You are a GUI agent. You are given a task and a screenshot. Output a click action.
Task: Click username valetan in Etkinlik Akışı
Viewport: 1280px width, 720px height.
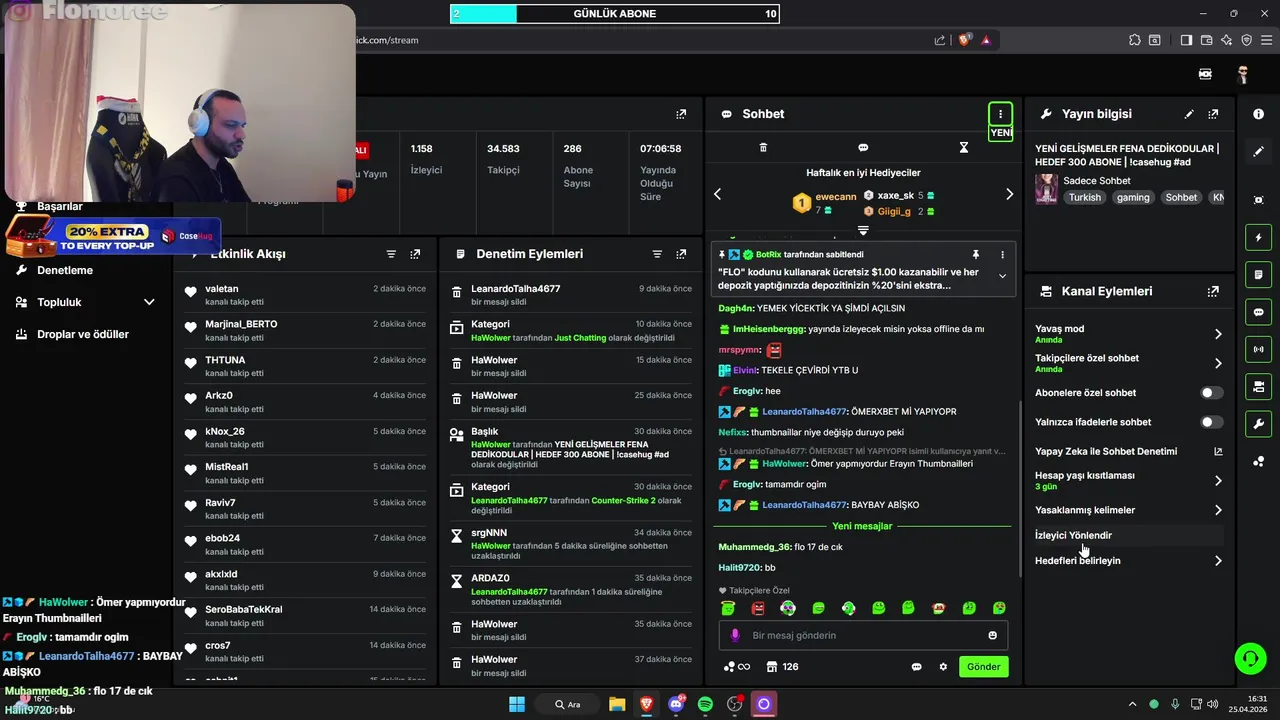coord(221,289)
